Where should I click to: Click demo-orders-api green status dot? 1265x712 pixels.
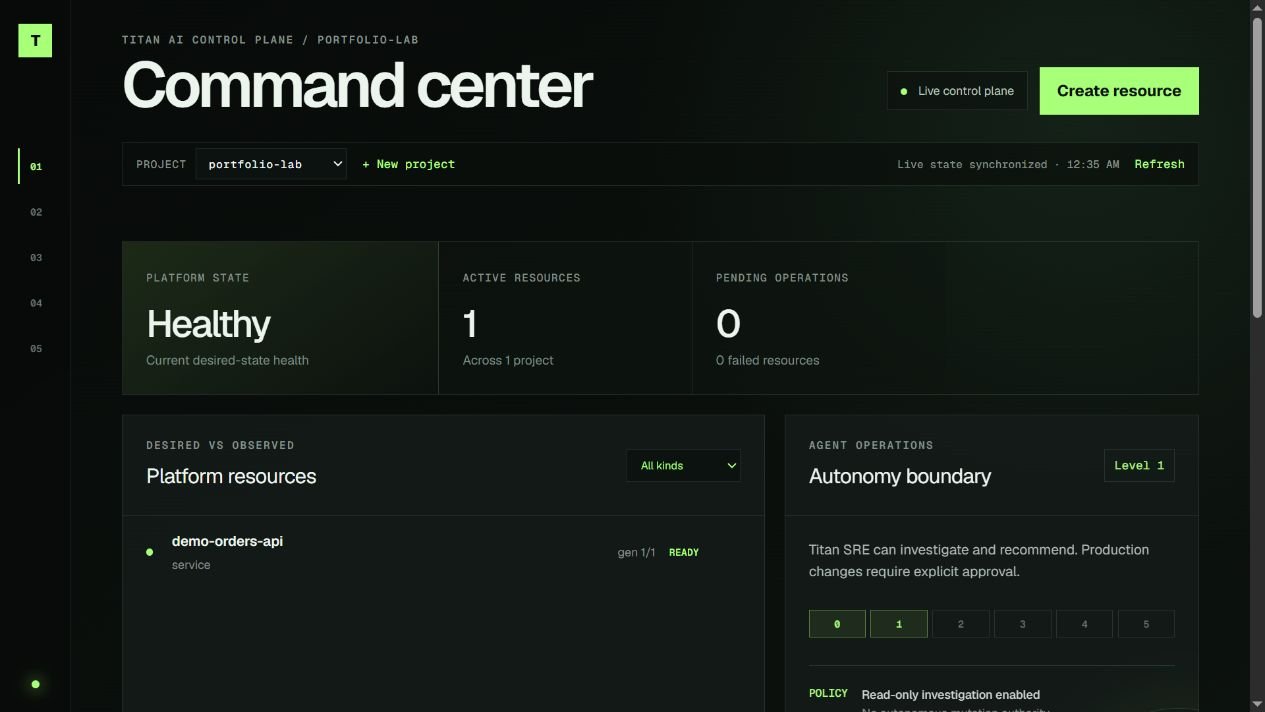150,552
